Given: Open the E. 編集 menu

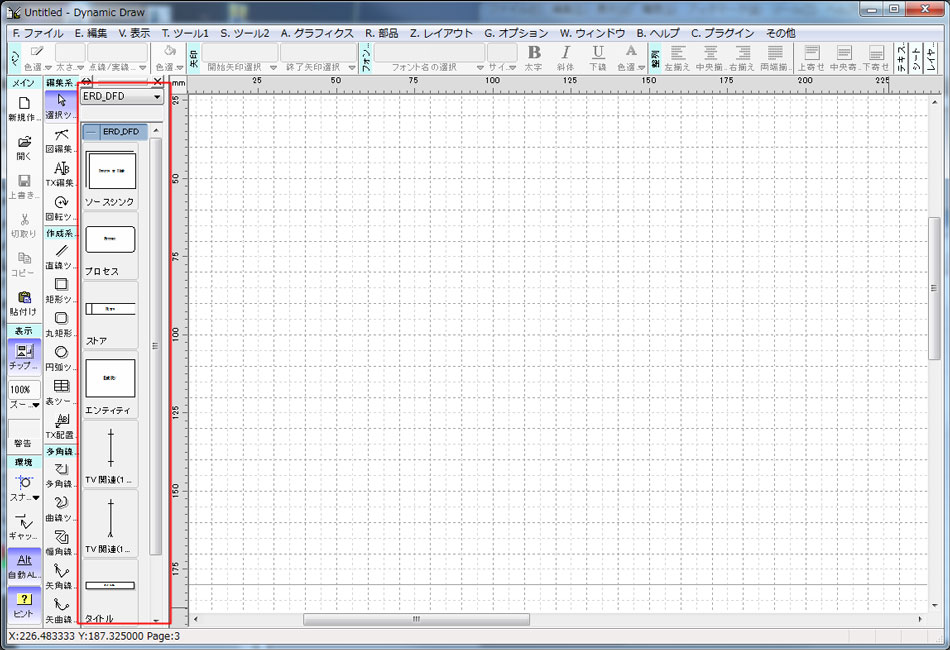Looking at the screenshot, I should point(91,33).
